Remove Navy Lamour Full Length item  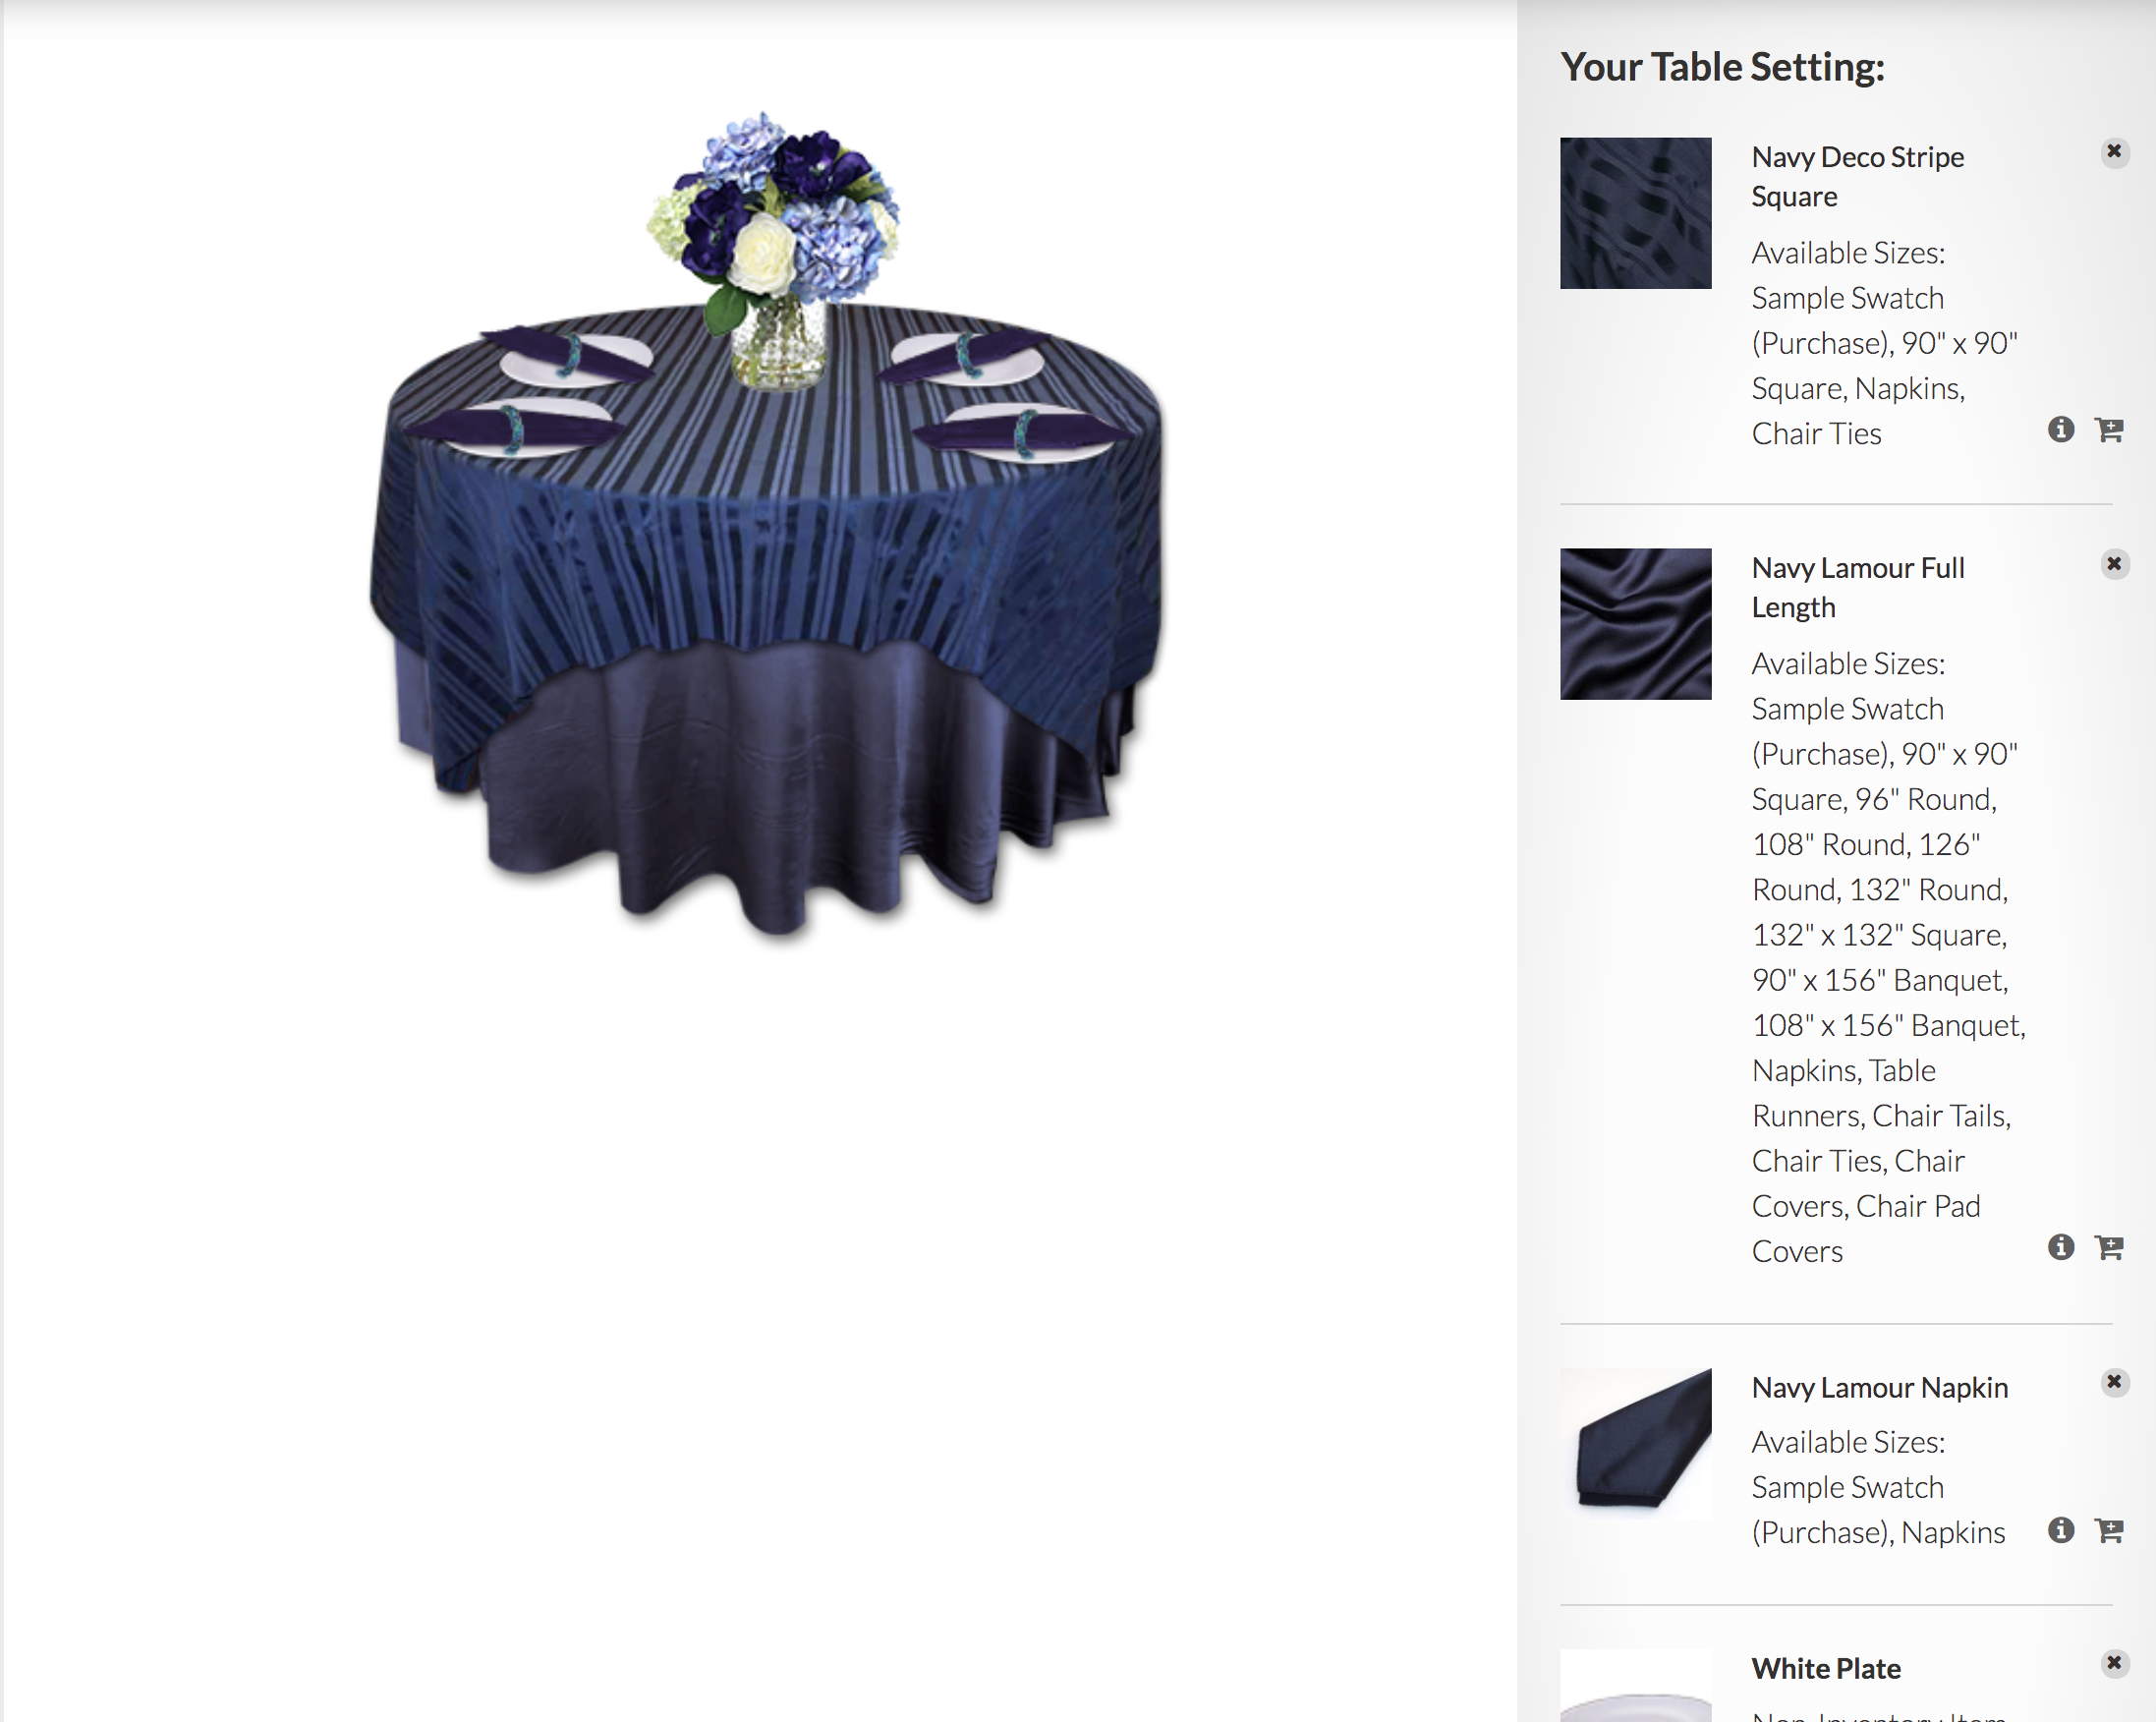(2114, 564)
